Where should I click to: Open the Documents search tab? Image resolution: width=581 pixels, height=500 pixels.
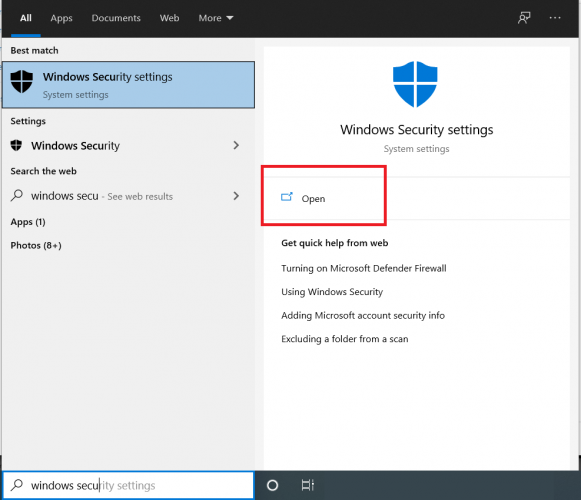116,18
